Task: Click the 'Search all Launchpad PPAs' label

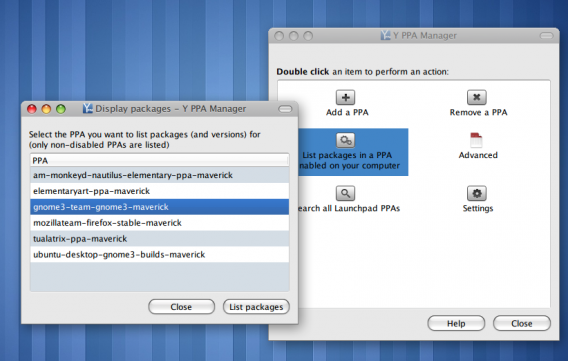Action: tap(348, 209)
